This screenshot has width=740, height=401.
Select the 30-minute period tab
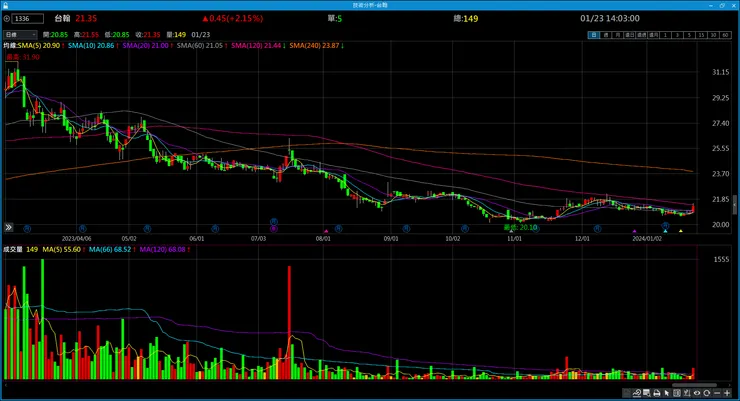click(x=713, y=35)
